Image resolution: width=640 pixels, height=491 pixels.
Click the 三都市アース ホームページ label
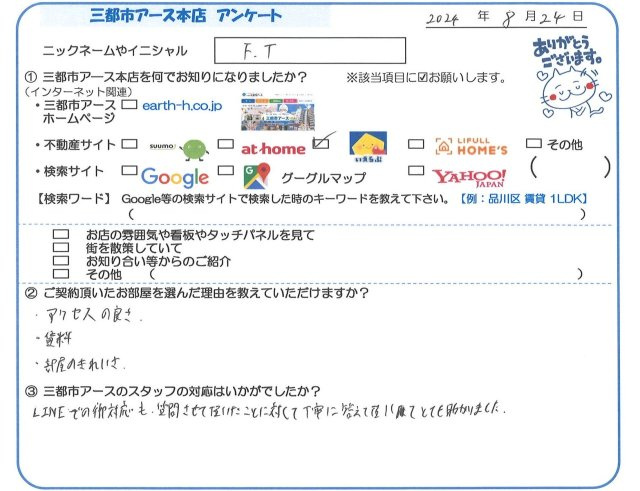point(79,111)
